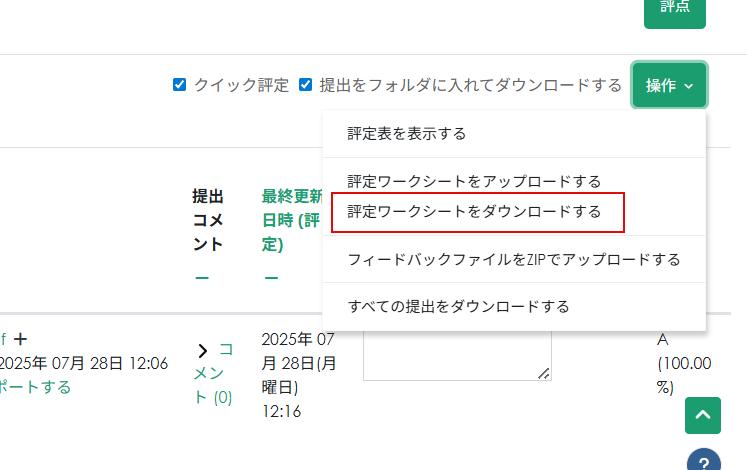Choose フィードバックファイルをZIPでアップロードする option
Screen dimensions: 747x470
513,259
